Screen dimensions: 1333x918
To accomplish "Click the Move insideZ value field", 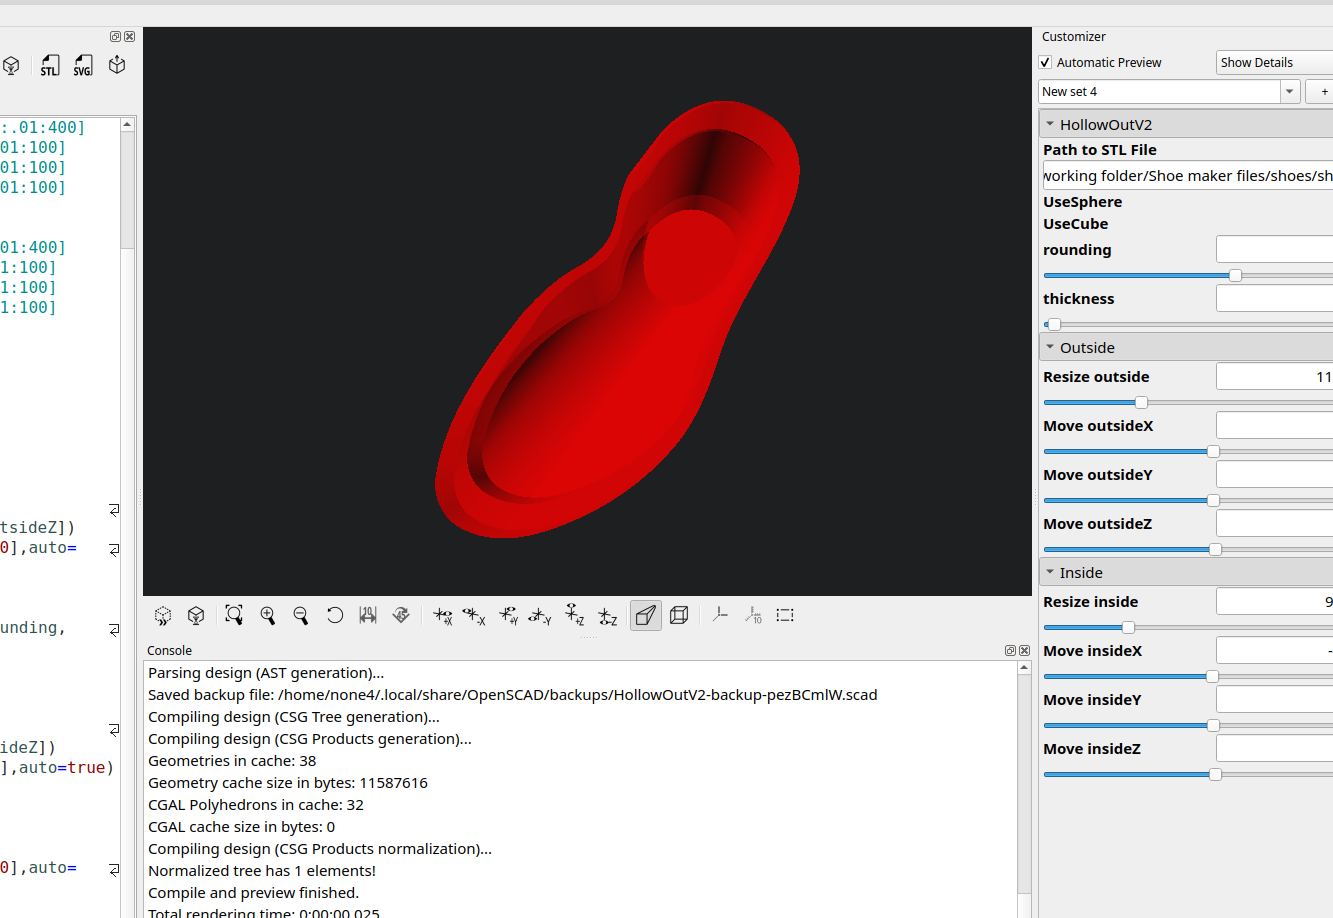I will click(1275, 748).
